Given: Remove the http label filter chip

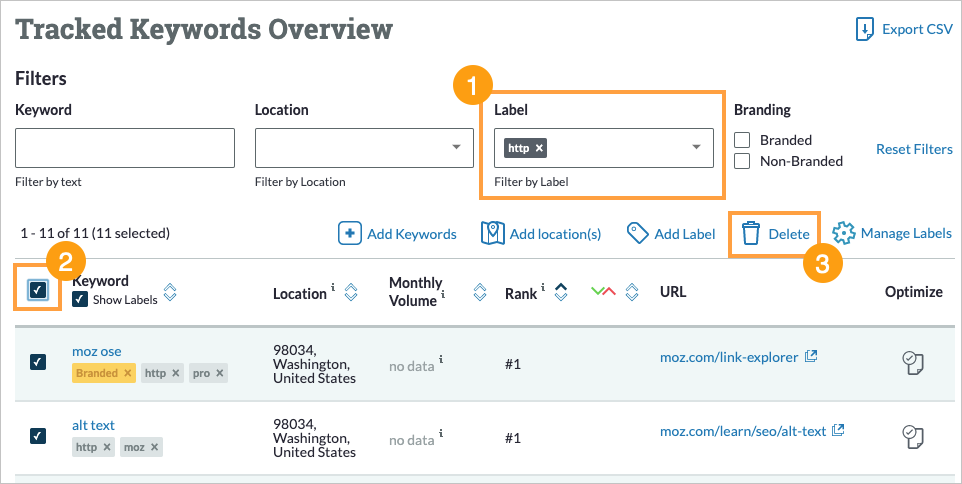Looking at the screenshot, I should coord(540,148).
